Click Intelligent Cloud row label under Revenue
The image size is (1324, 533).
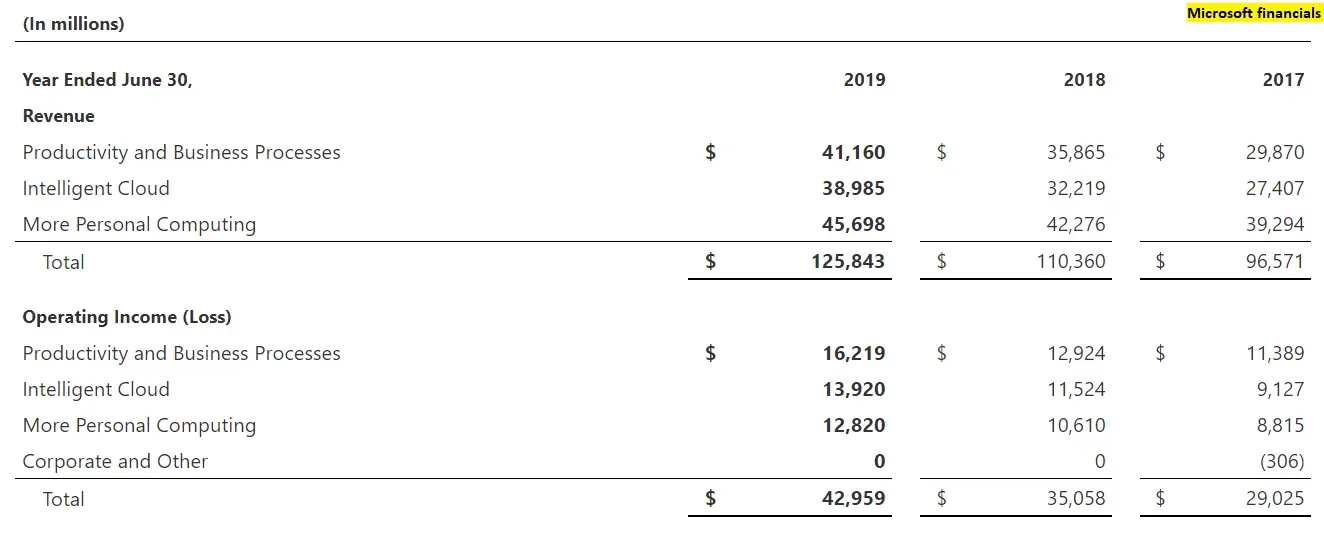96,188
